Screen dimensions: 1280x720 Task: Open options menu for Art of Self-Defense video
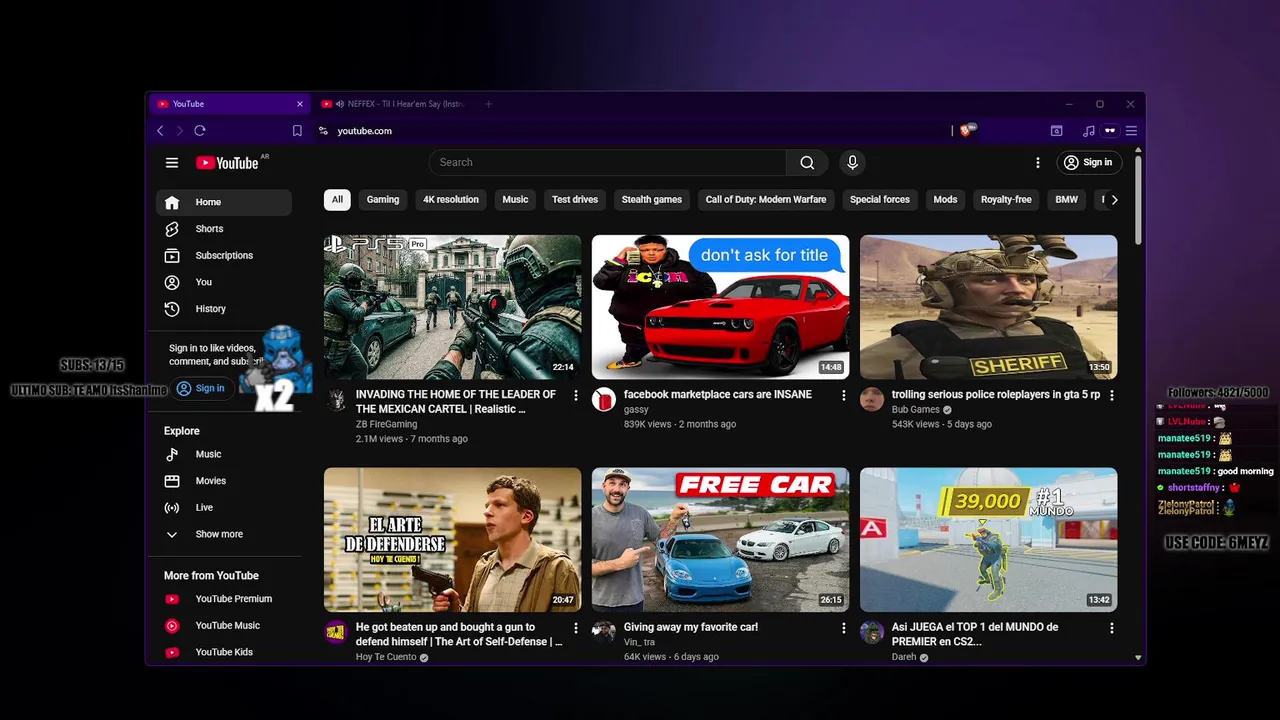click(x=575, y=629)
